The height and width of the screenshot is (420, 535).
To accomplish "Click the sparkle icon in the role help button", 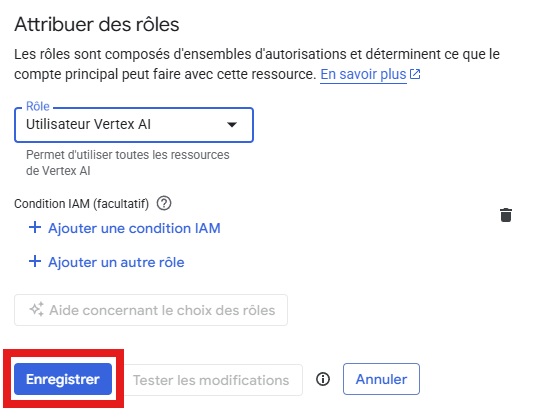I will [x=37, y=309].
